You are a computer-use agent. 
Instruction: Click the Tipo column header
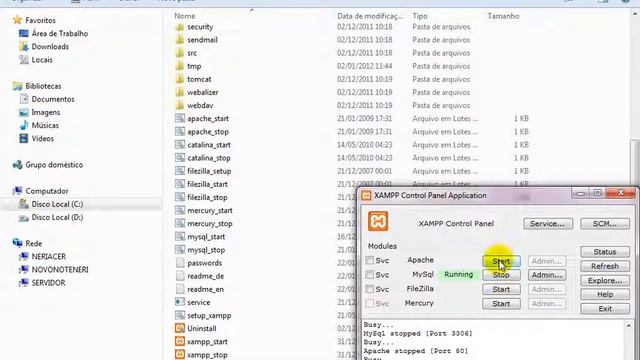(x=420, y=16)
